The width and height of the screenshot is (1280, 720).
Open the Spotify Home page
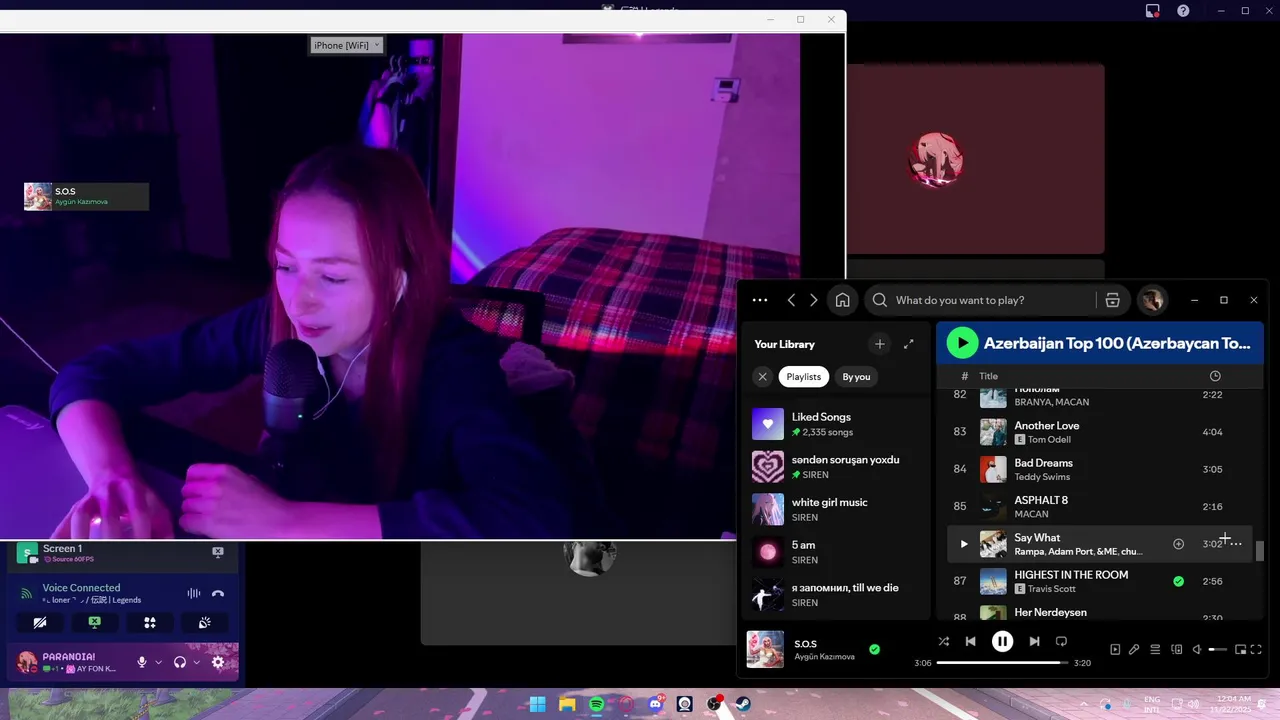pos(843,300)
